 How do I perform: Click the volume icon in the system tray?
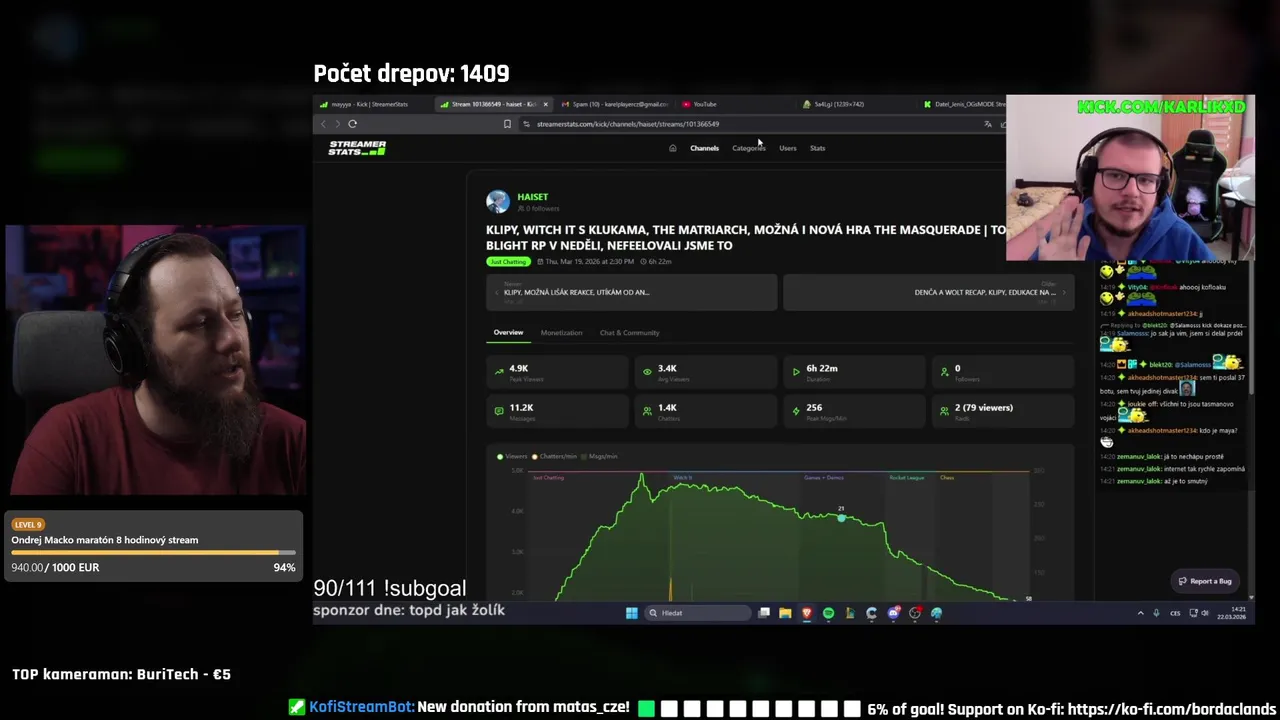[1207, 613]
